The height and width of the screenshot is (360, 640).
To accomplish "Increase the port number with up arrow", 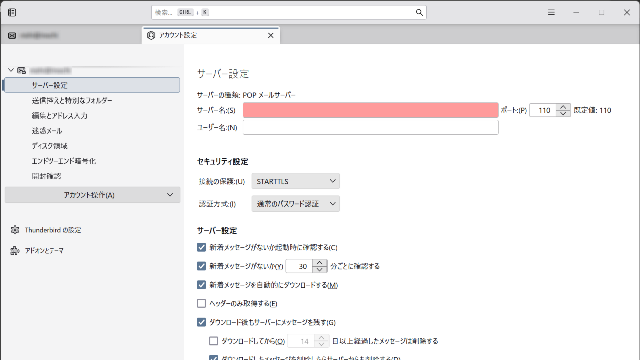I will click(563, 107).
